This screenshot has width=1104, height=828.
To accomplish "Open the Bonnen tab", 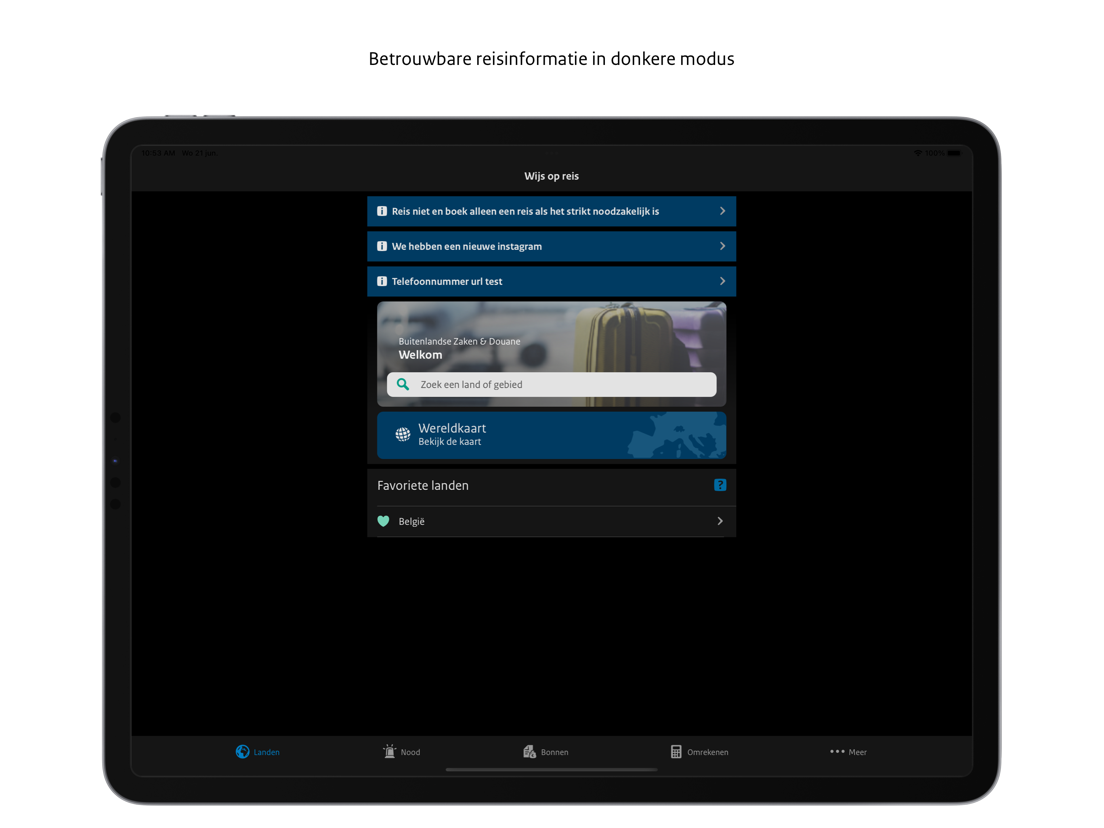I will 546,752.
